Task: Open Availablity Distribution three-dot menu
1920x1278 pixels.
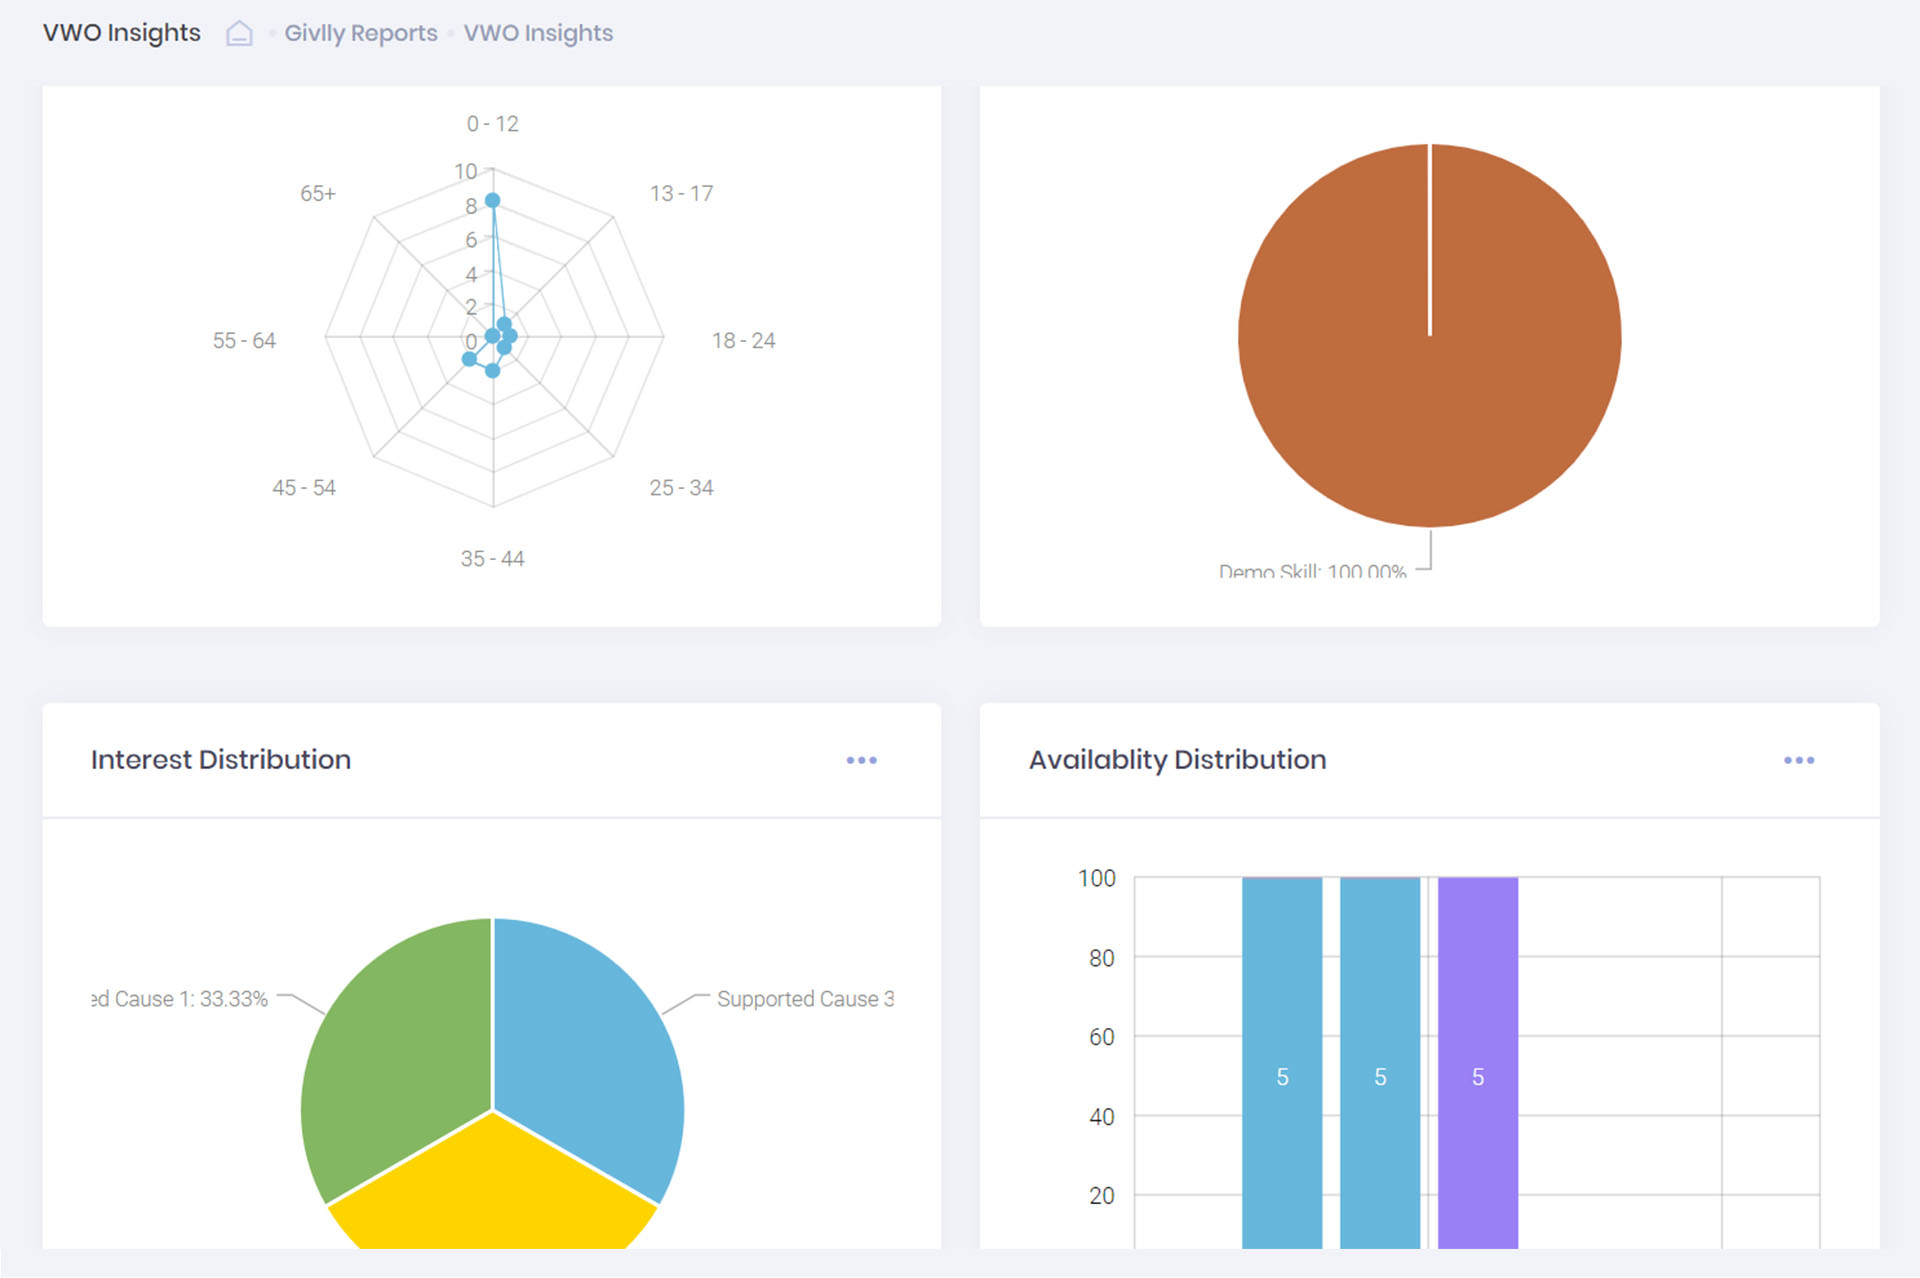Action: (1798, 761)
